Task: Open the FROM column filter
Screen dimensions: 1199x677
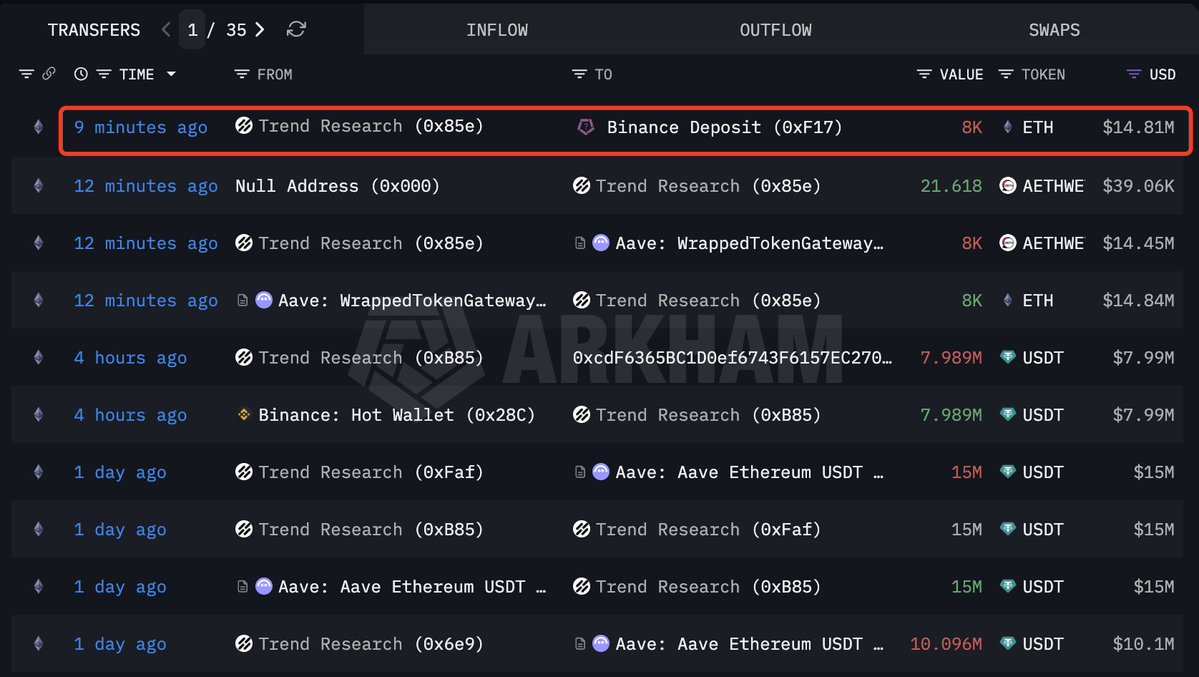Action: click(242, 74)
